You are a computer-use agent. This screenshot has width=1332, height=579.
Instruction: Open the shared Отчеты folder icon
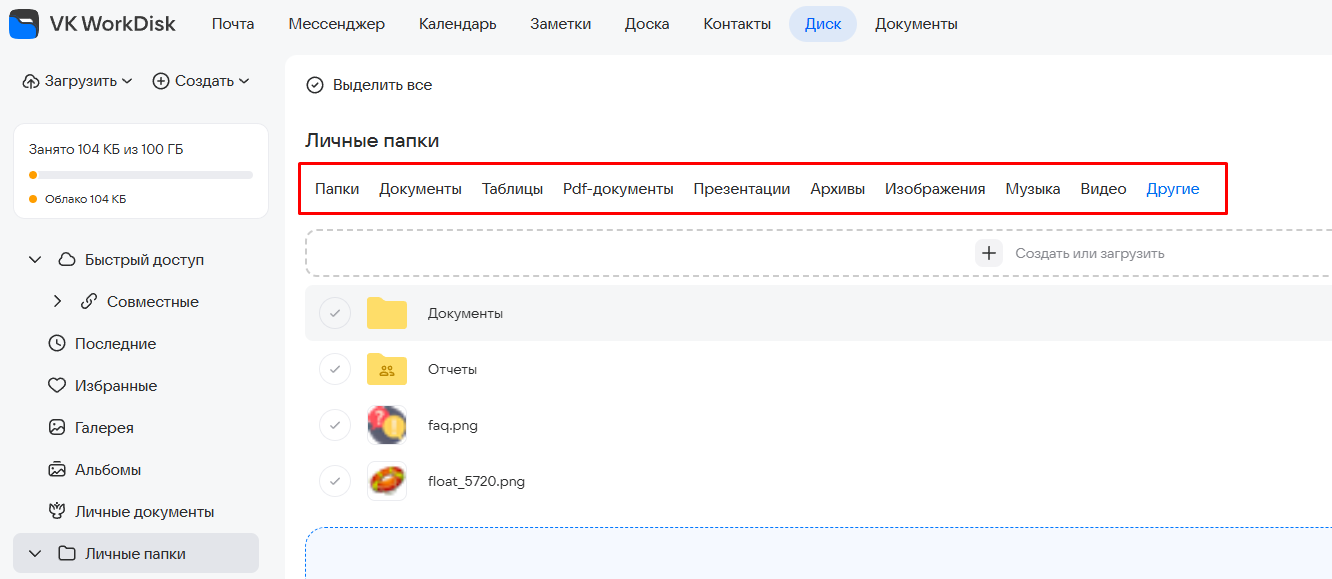click(x=387, y=369)
